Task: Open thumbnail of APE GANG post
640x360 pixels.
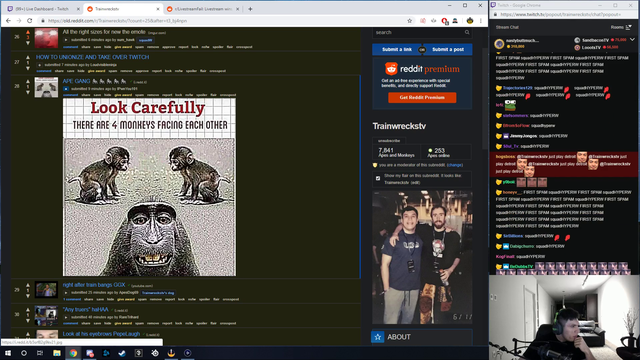Action: pyautogui.click(x=46, y=87)
